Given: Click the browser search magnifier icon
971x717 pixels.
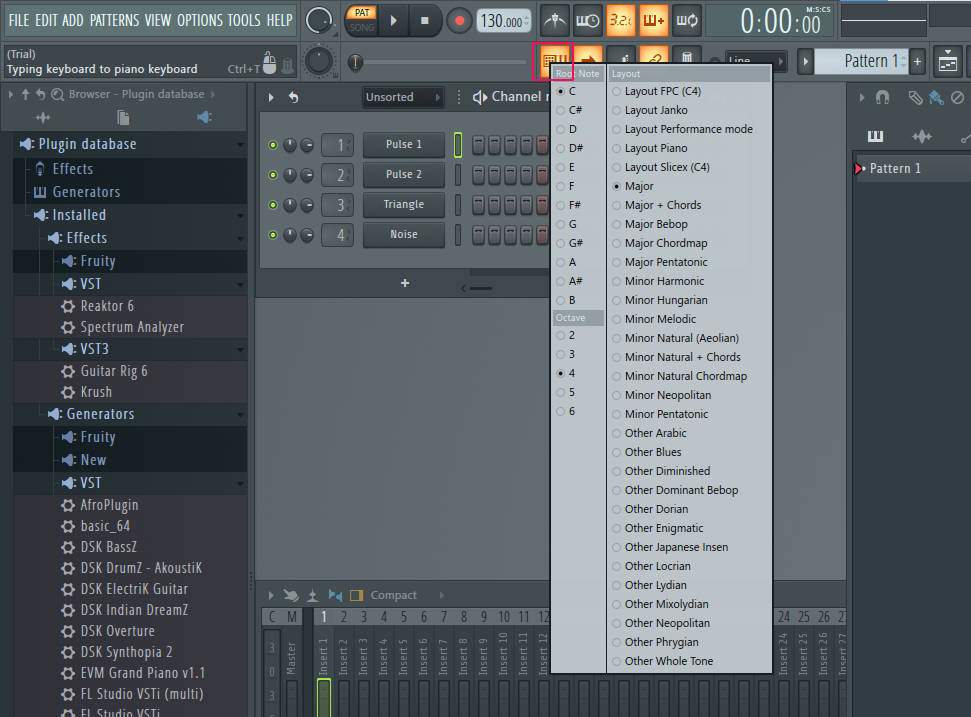Looking at the screenshot, I should [58, 94].
